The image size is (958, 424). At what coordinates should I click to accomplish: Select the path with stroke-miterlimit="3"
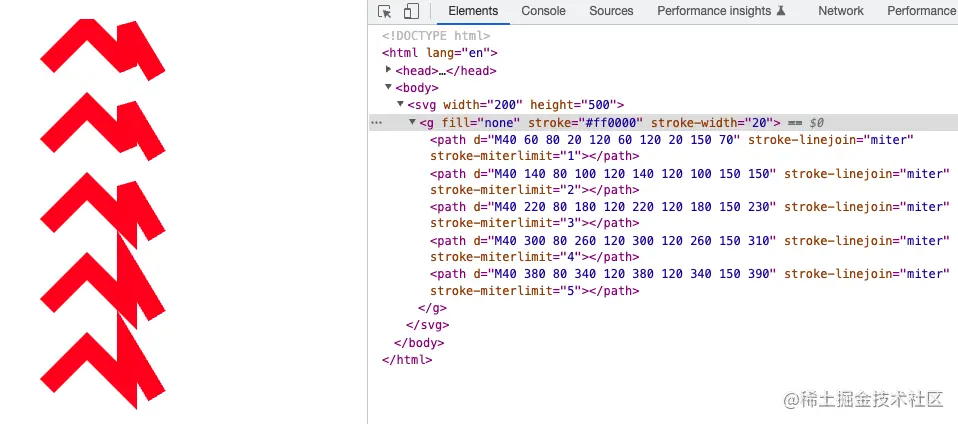[x=690, y=214]
